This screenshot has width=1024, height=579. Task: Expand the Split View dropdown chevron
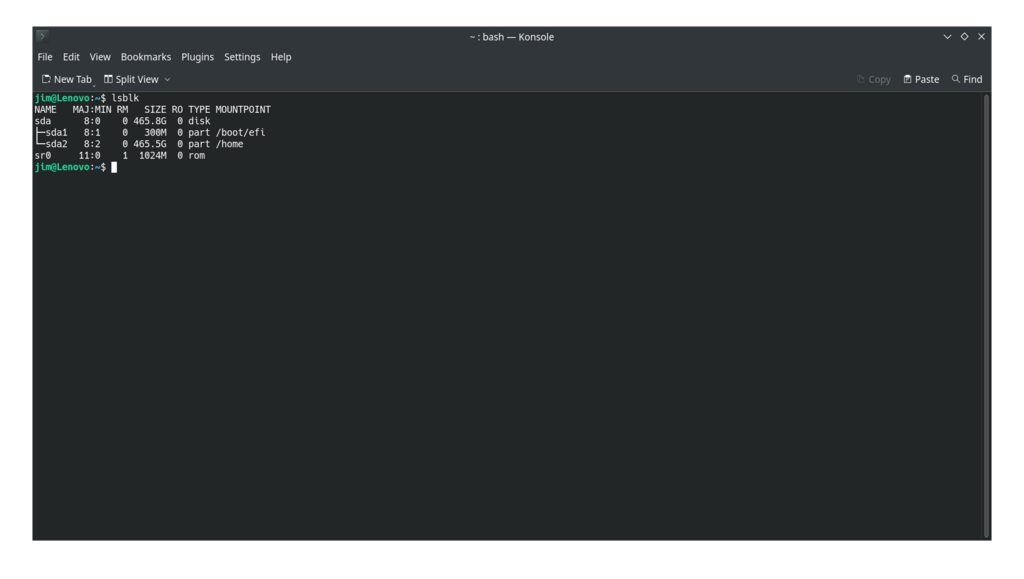tap(167, 79)
